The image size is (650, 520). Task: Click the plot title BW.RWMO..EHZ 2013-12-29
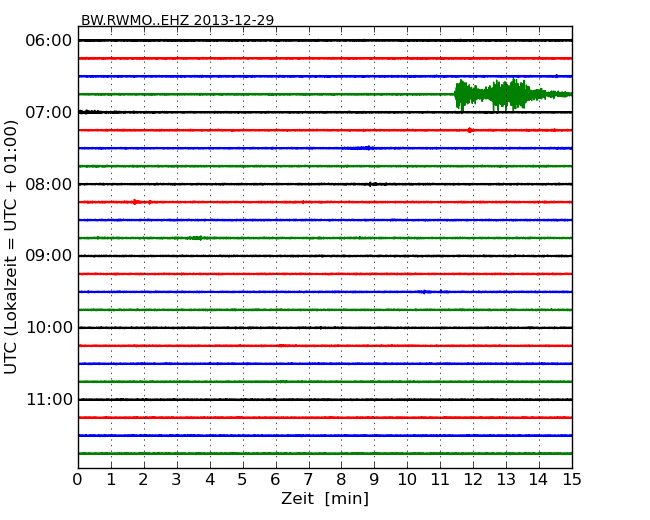click(x=177, y=20)
